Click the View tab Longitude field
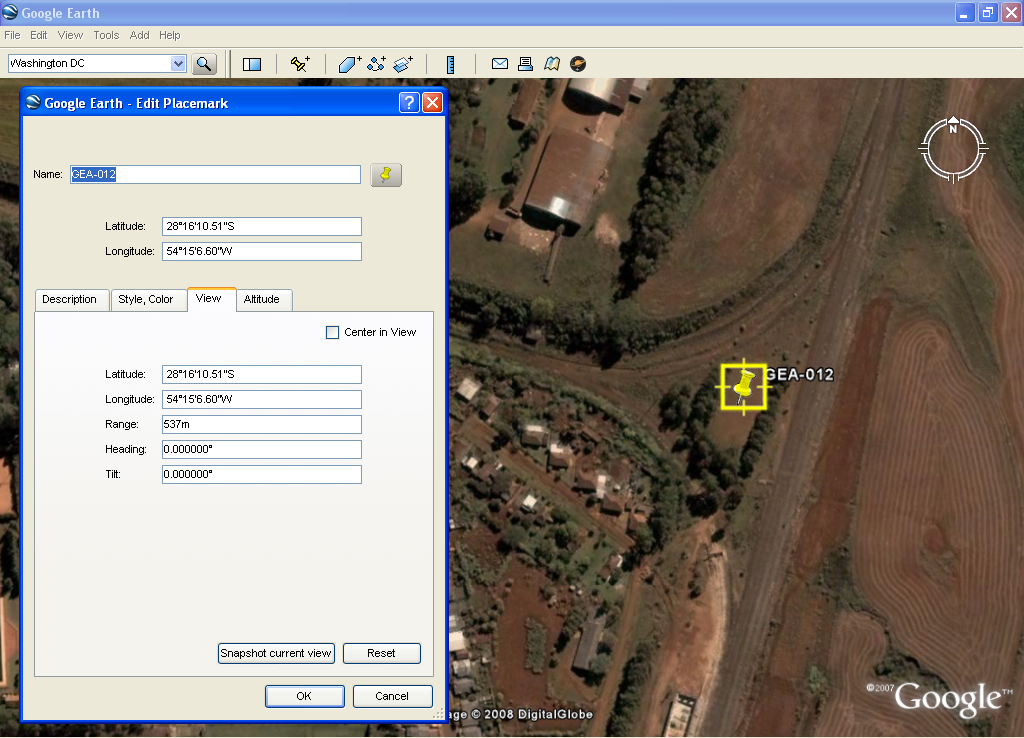Screen dimensions: 1024x738 coord(262,399)
